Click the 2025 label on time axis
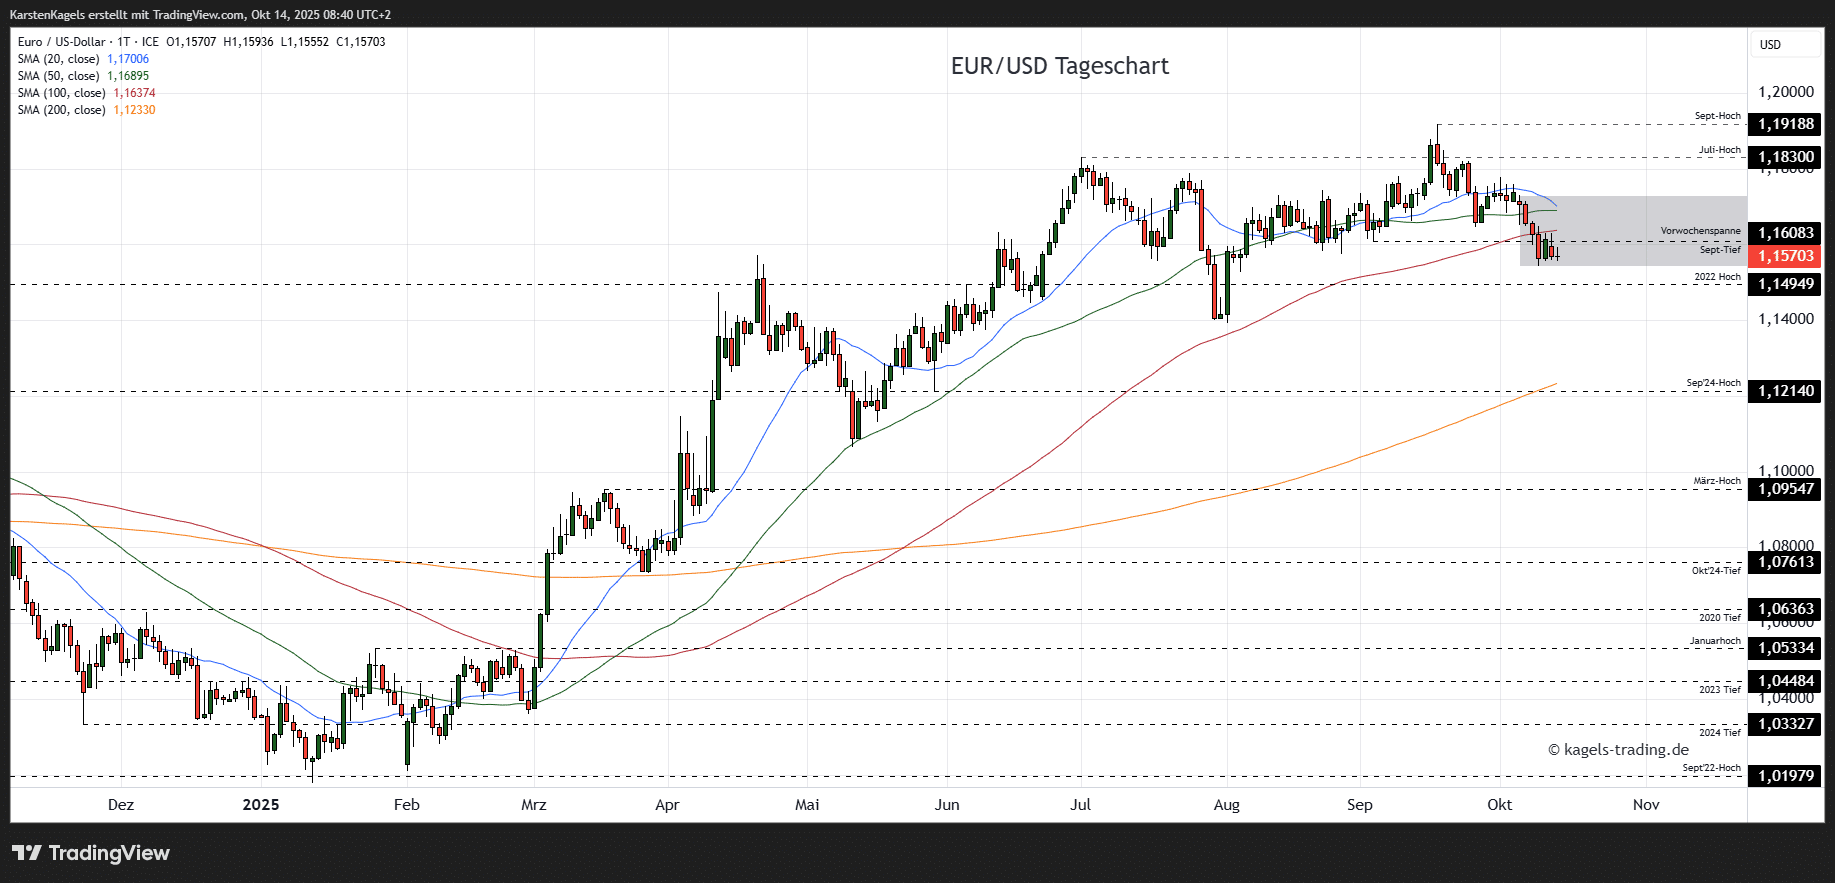Viewport: 1835px width, 883px height. (x=261, y=805)
